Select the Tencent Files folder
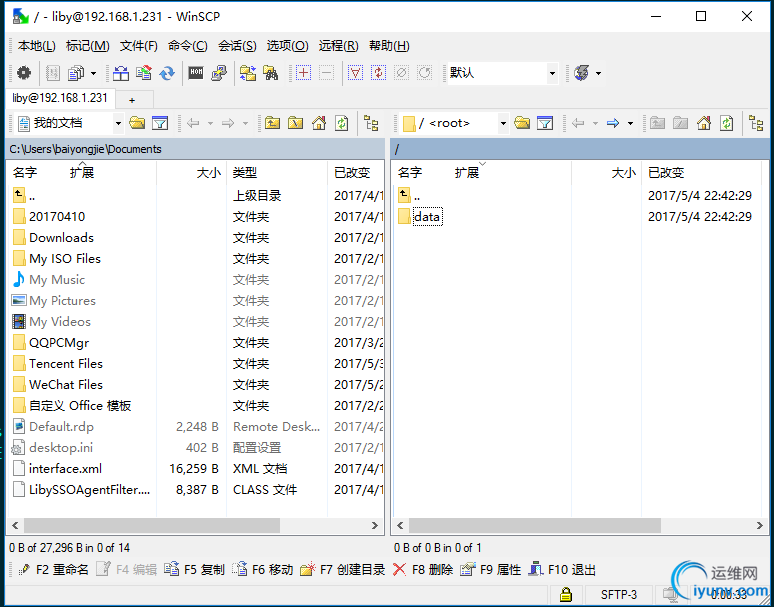Viewport: 774px width, 607px height. coord(66,364)
